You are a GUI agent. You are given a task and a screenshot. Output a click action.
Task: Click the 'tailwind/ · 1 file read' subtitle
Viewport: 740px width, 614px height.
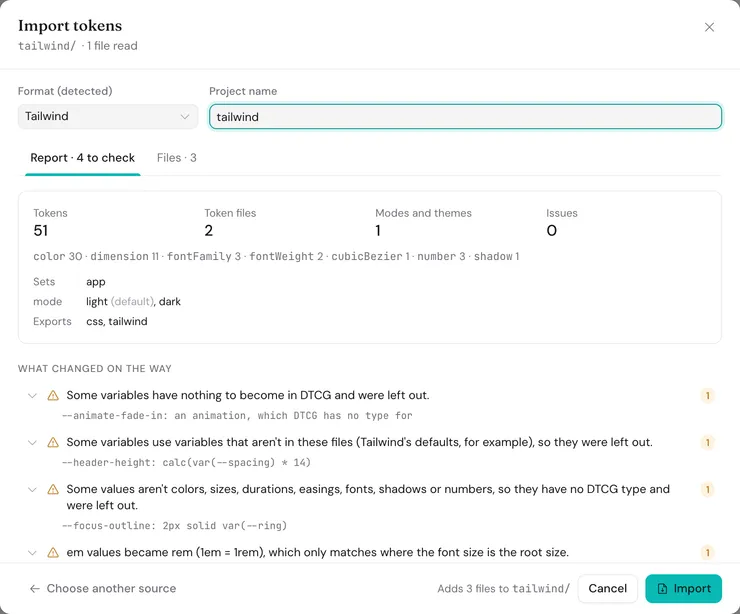[x=78, y=46]
